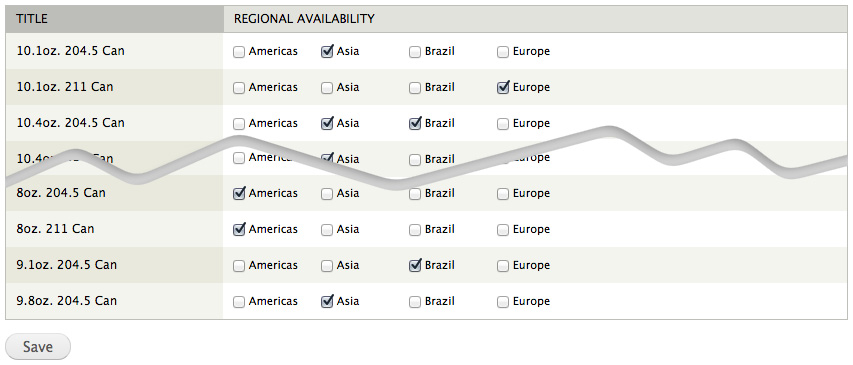Tick Europe for 9.8oz. 204.5 Can
The image size is (853, 365).
click(x=503, y=301)
